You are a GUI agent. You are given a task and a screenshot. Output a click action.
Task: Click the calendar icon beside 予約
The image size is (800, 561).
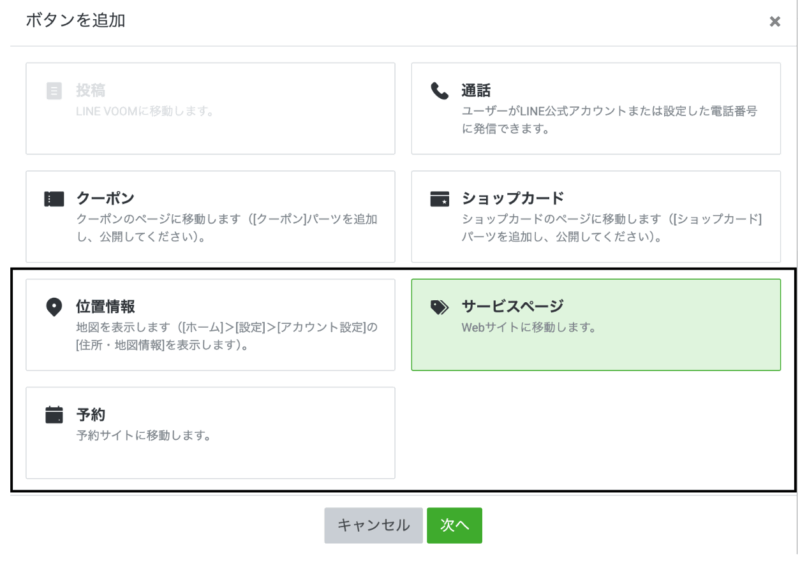[54, 415]
